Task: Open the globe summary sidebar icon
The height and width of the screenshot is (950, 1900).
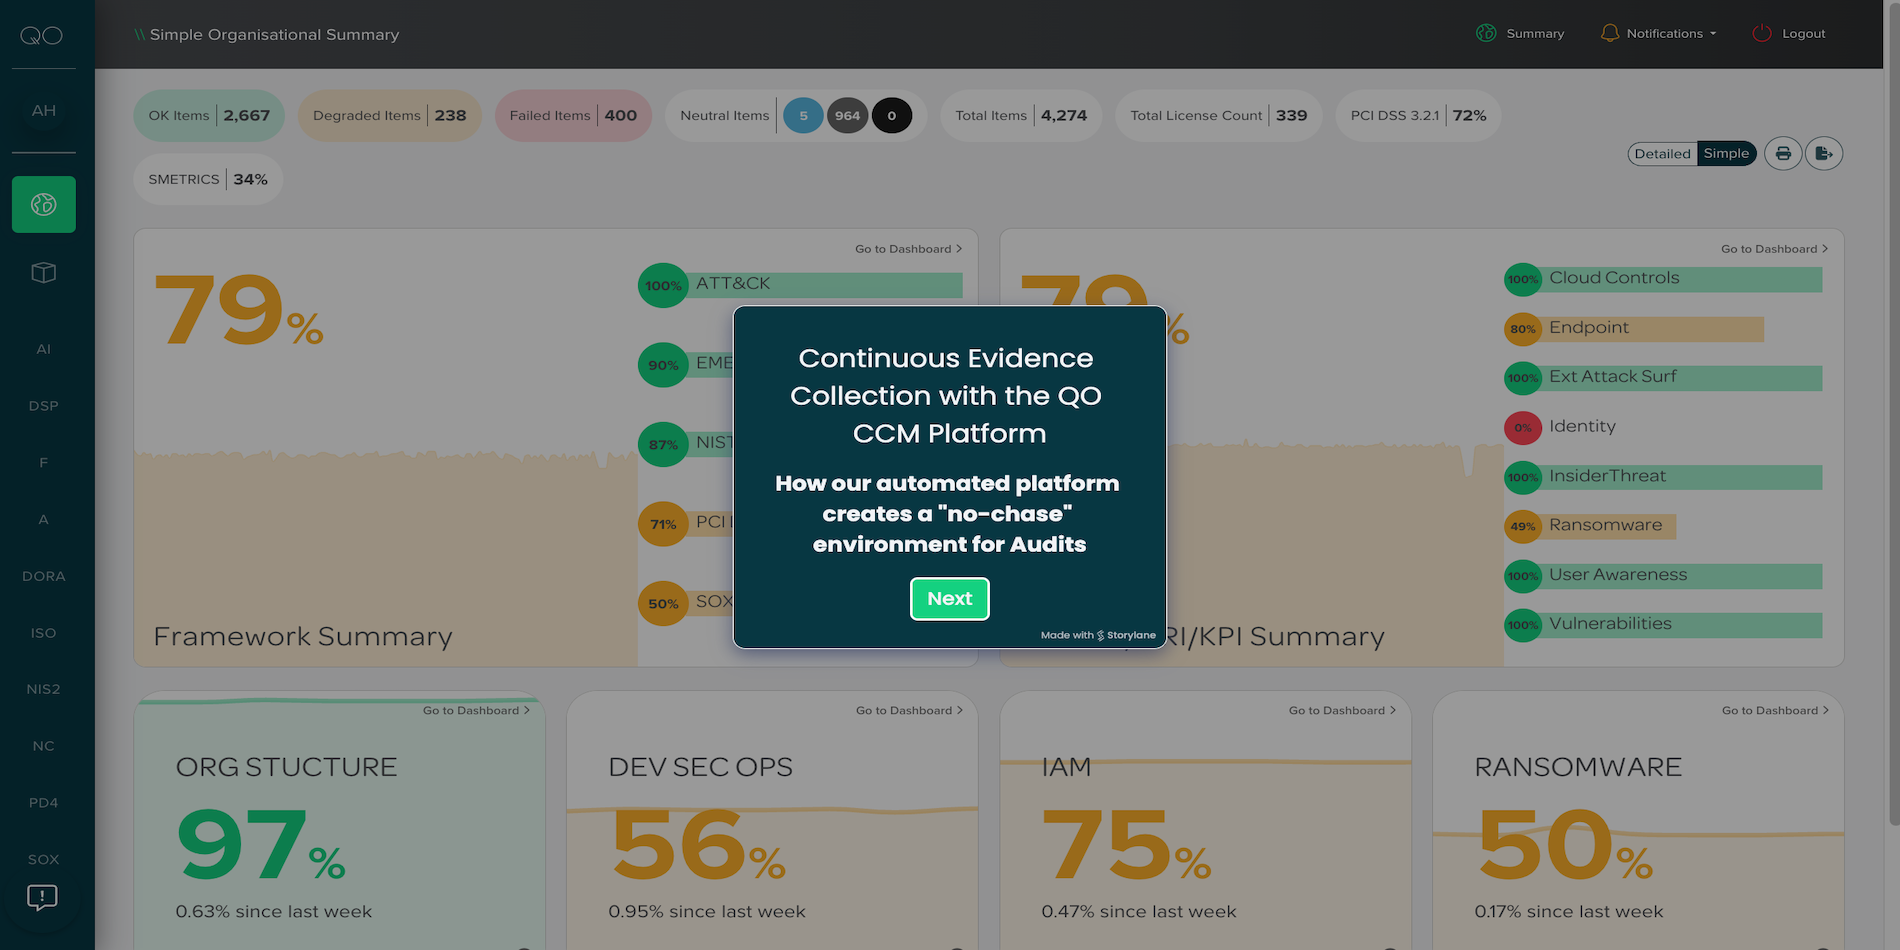Action: click(x=44, y=205)
